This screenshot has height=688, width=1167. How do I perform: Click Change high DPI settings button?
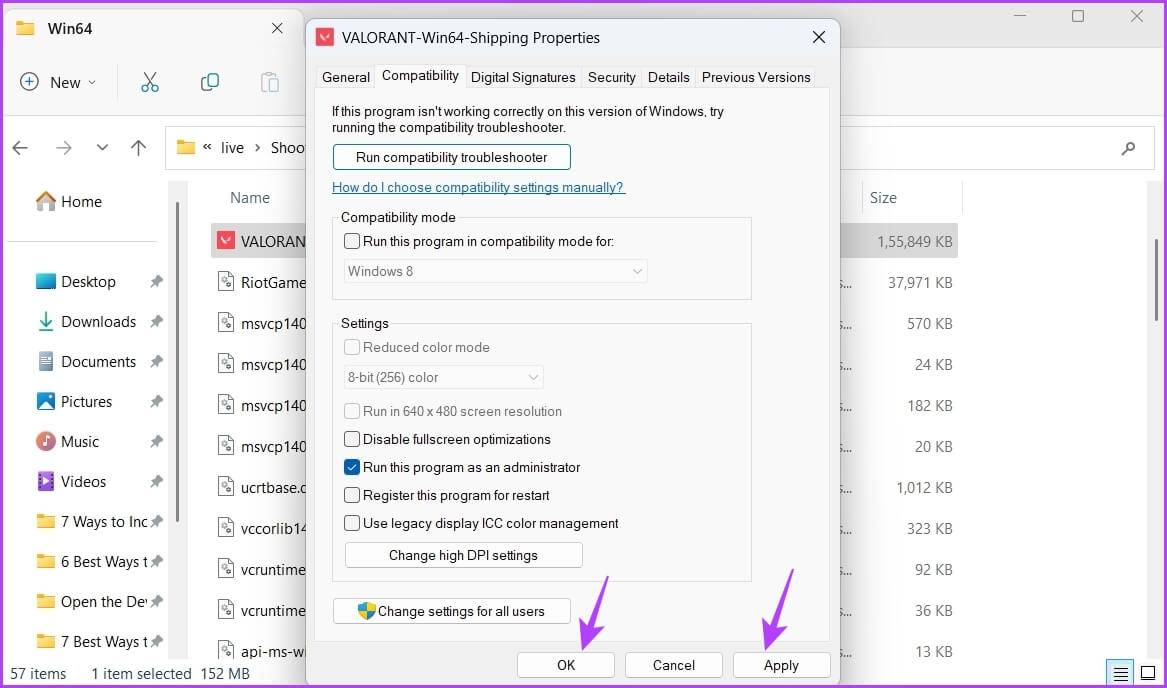[x=464, y=555]
